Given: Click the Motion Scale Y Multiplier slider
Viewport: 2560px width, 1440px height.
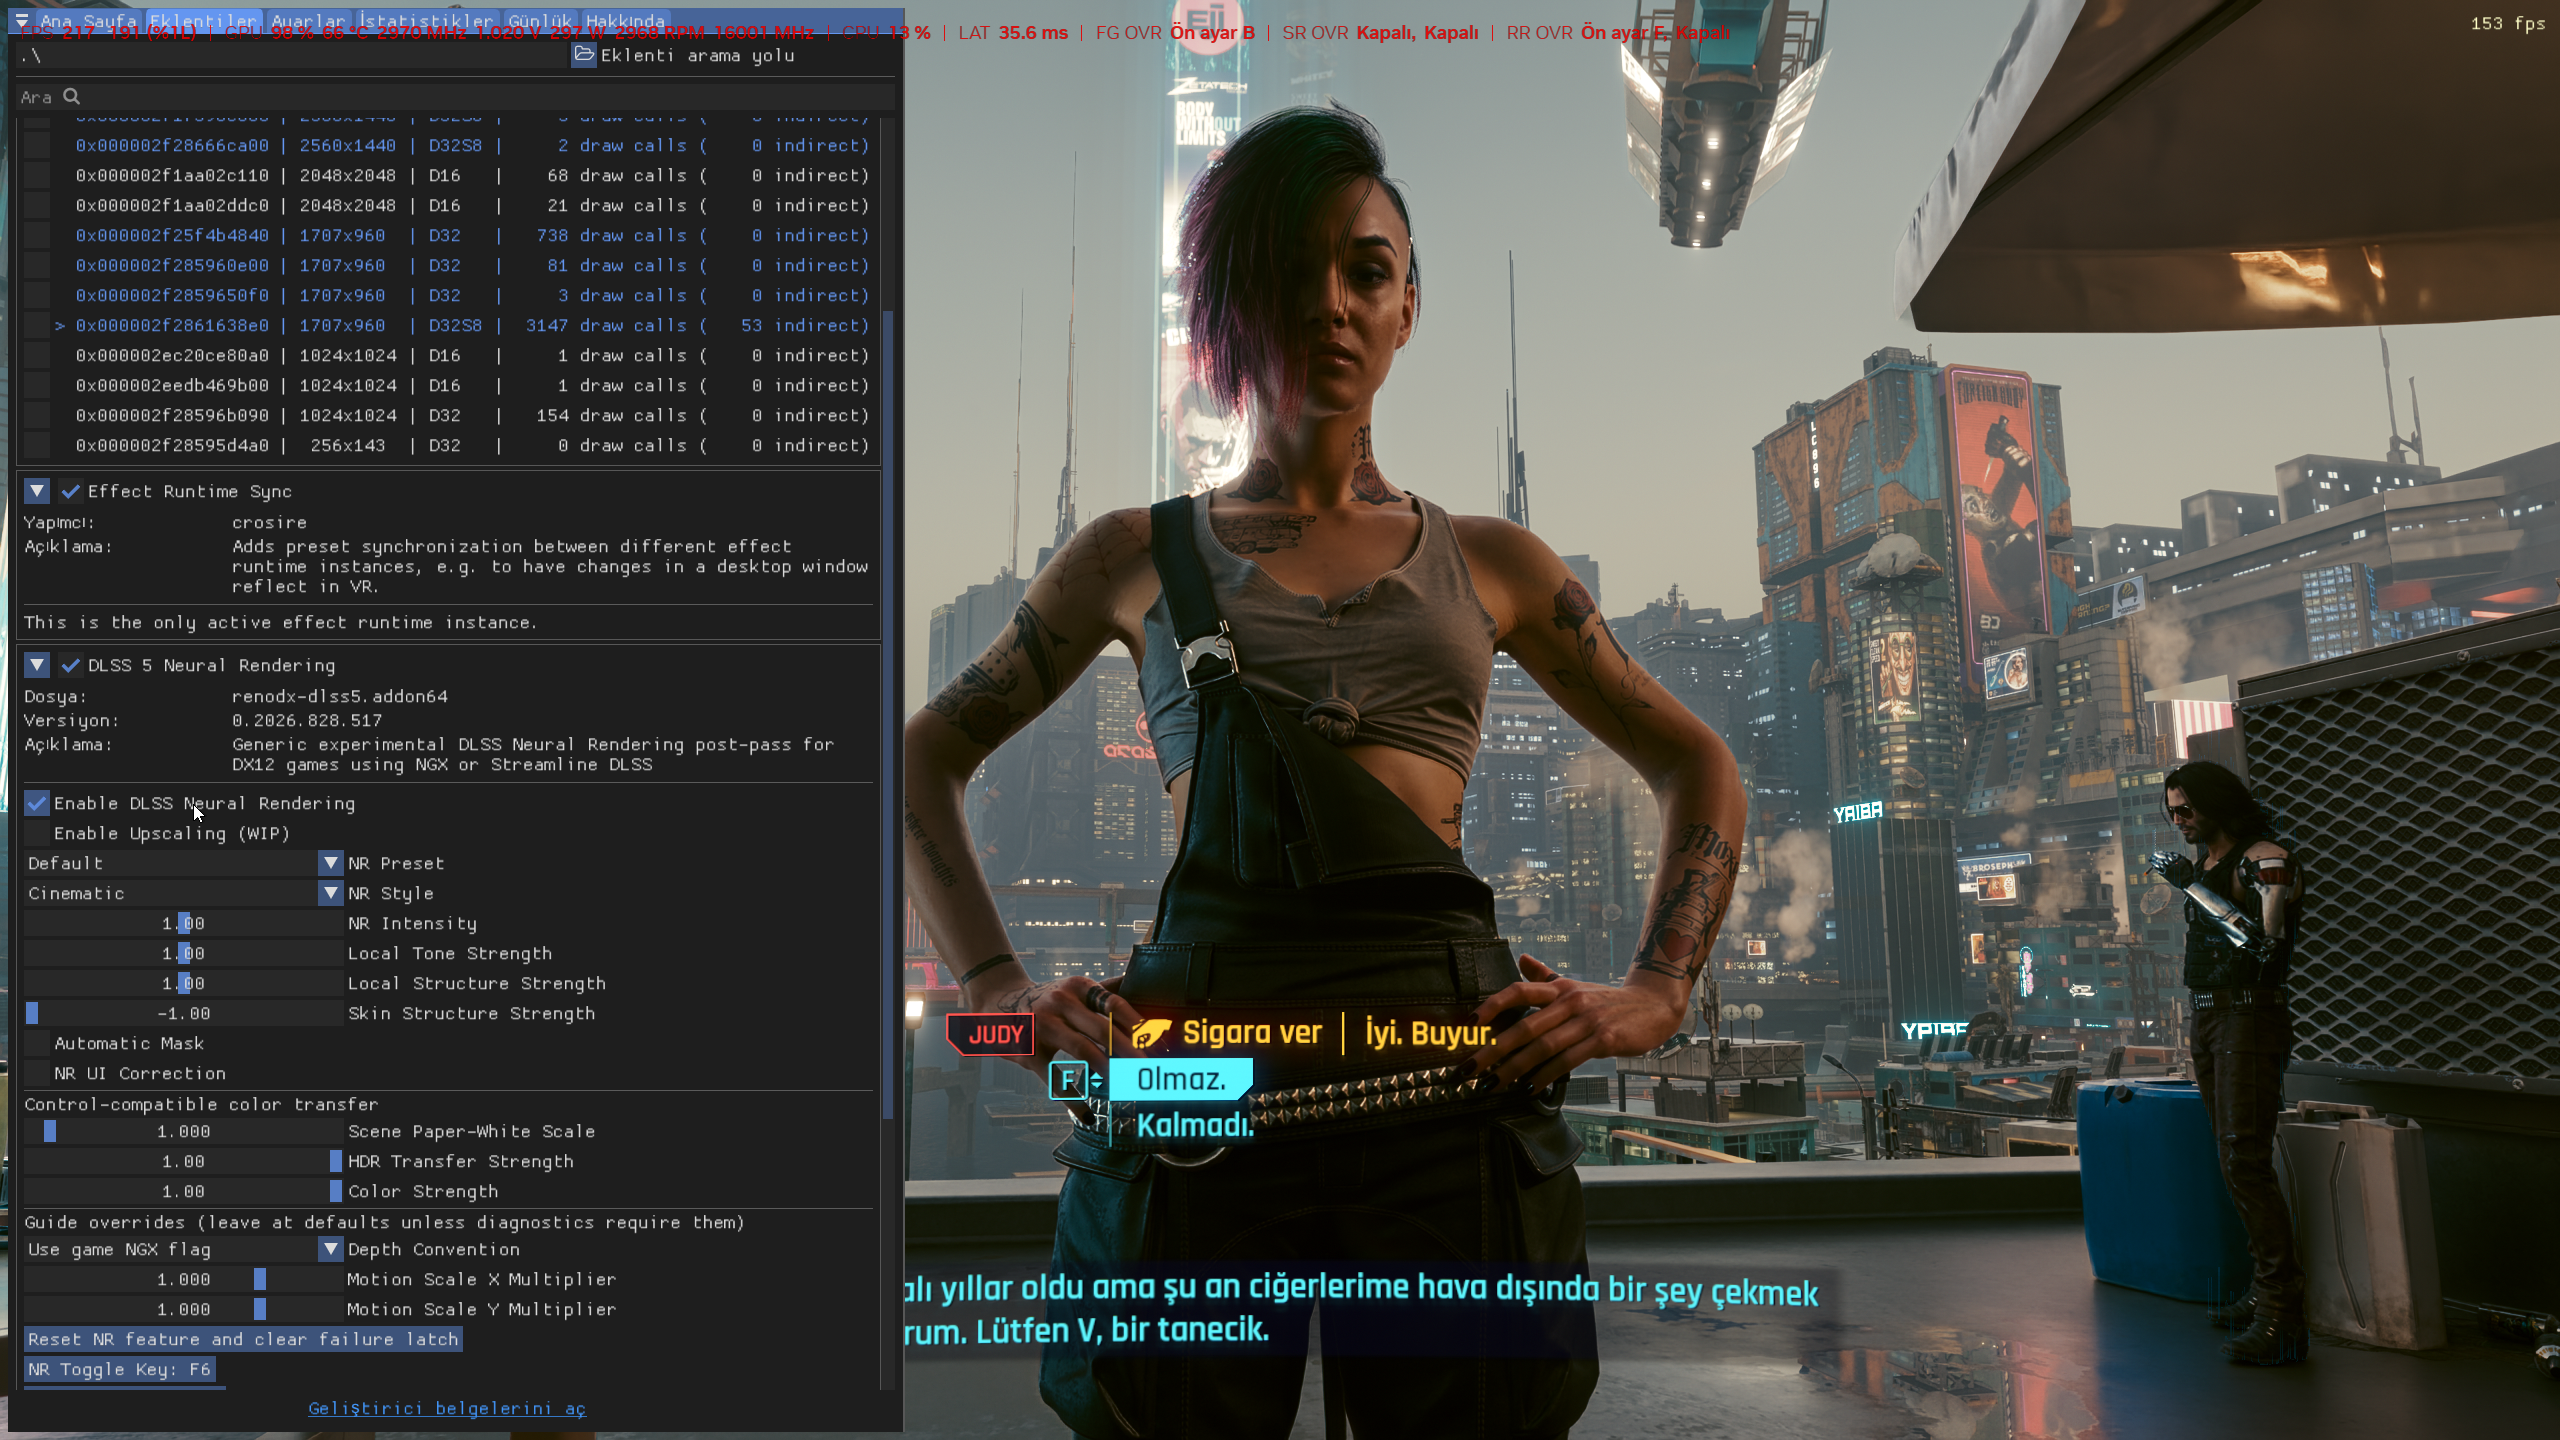Looking at the screenshot, I should (184, 1309).
